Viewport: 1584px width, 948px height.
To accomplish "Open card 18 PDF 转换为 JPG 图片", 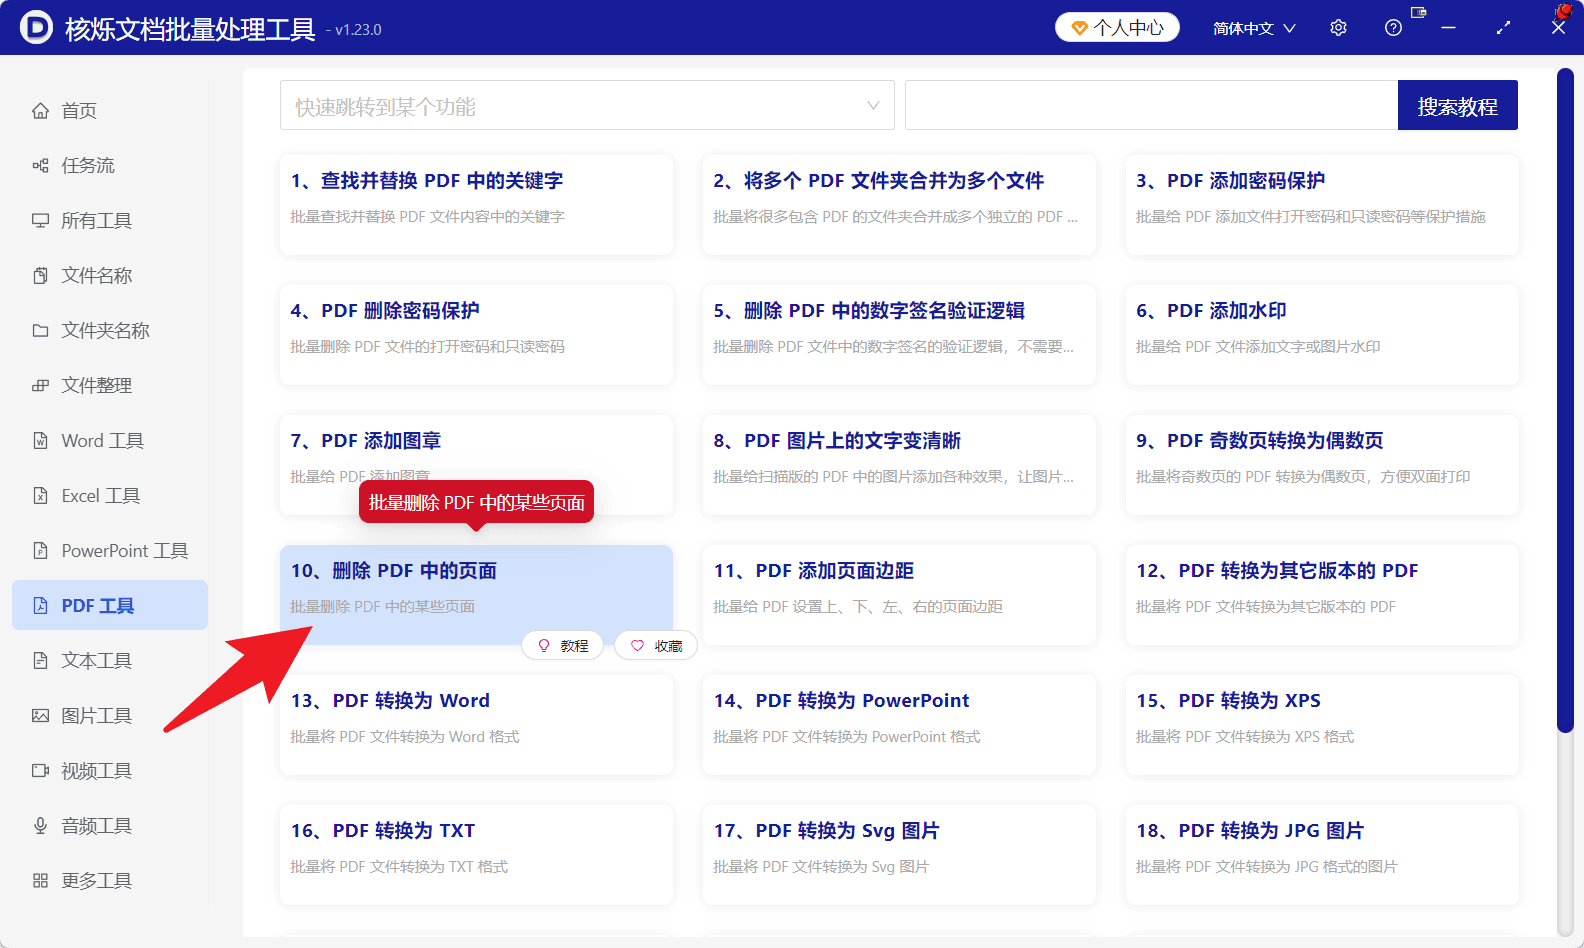I will 1322,855.
